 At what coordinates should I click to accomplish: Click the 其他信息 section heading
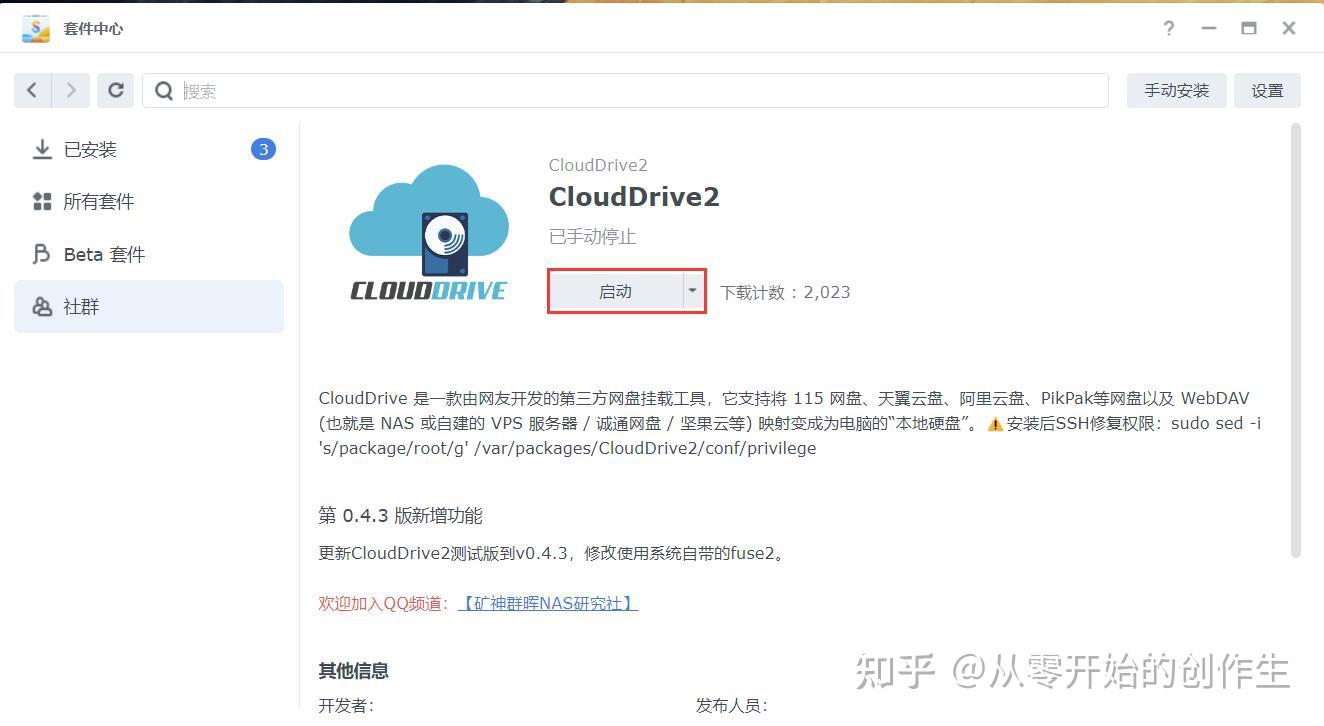click(x=353, y=670)
